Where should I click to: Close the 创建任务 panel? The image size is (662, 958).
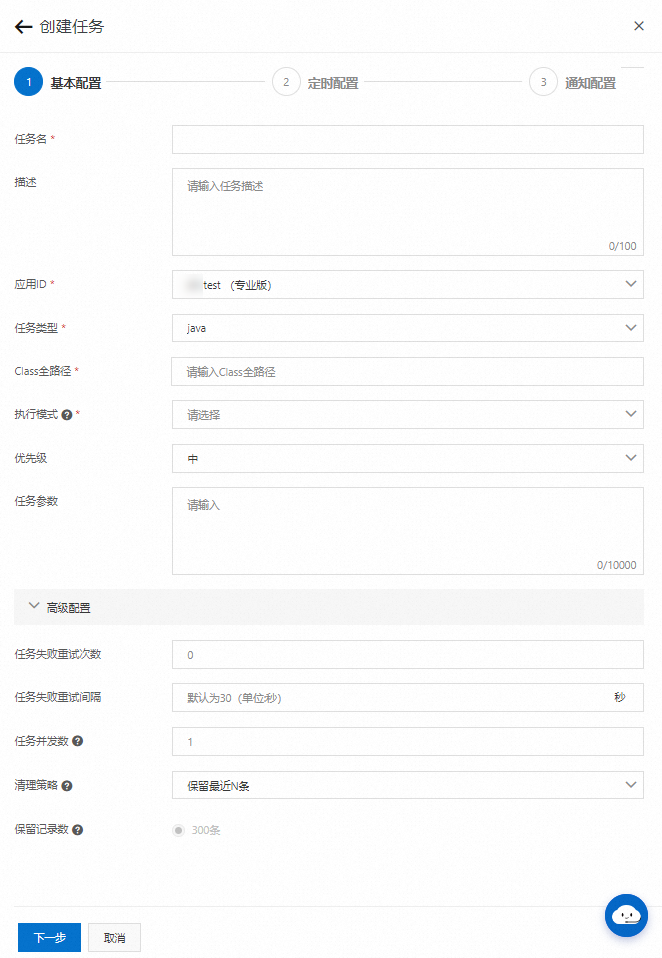click(x=639, y=26)
